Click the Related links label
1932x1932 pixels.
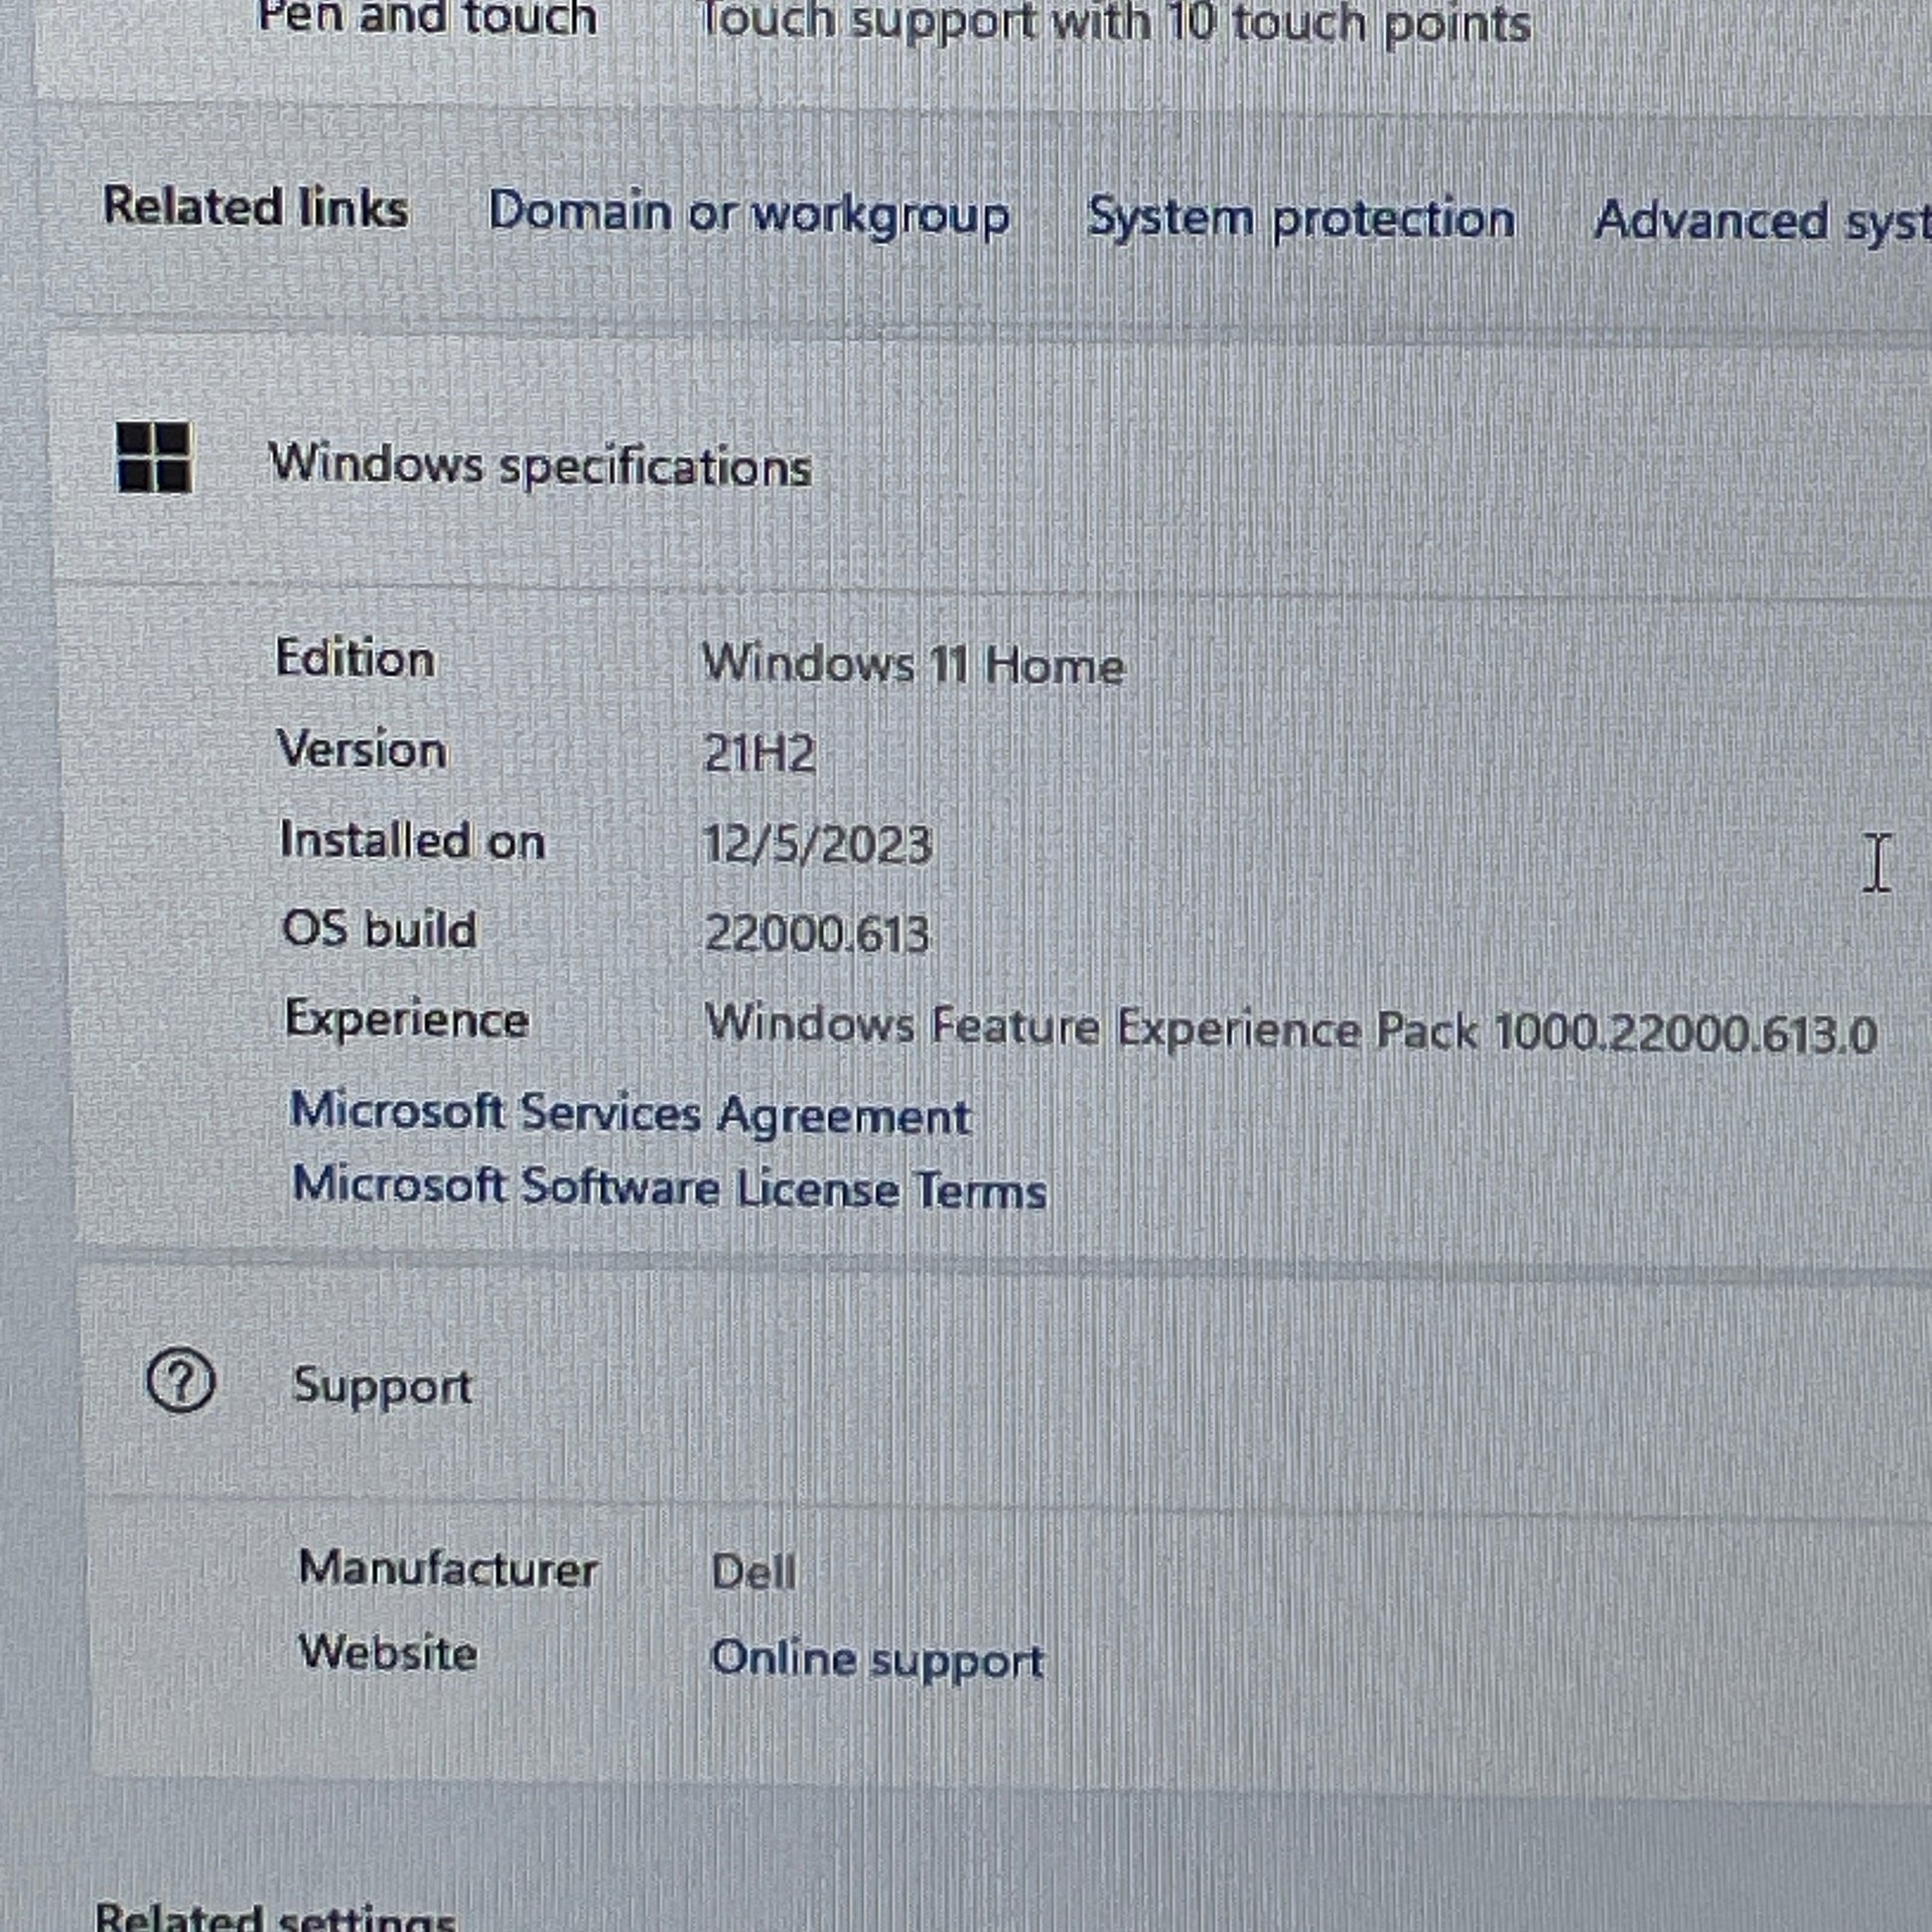(x=256, y=208)
